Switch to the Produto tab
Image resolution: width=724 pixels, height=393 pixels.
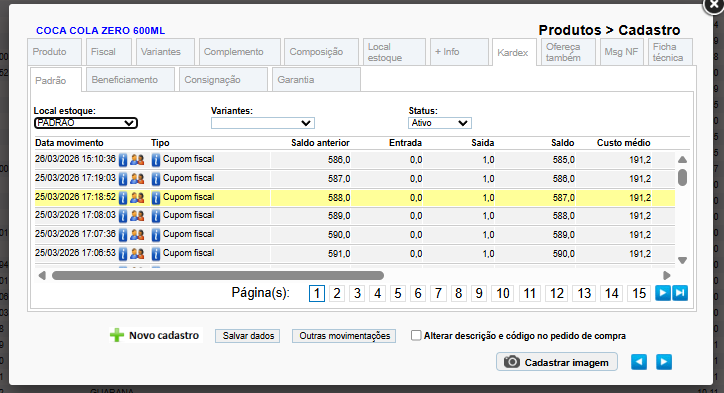pos(54,52)
